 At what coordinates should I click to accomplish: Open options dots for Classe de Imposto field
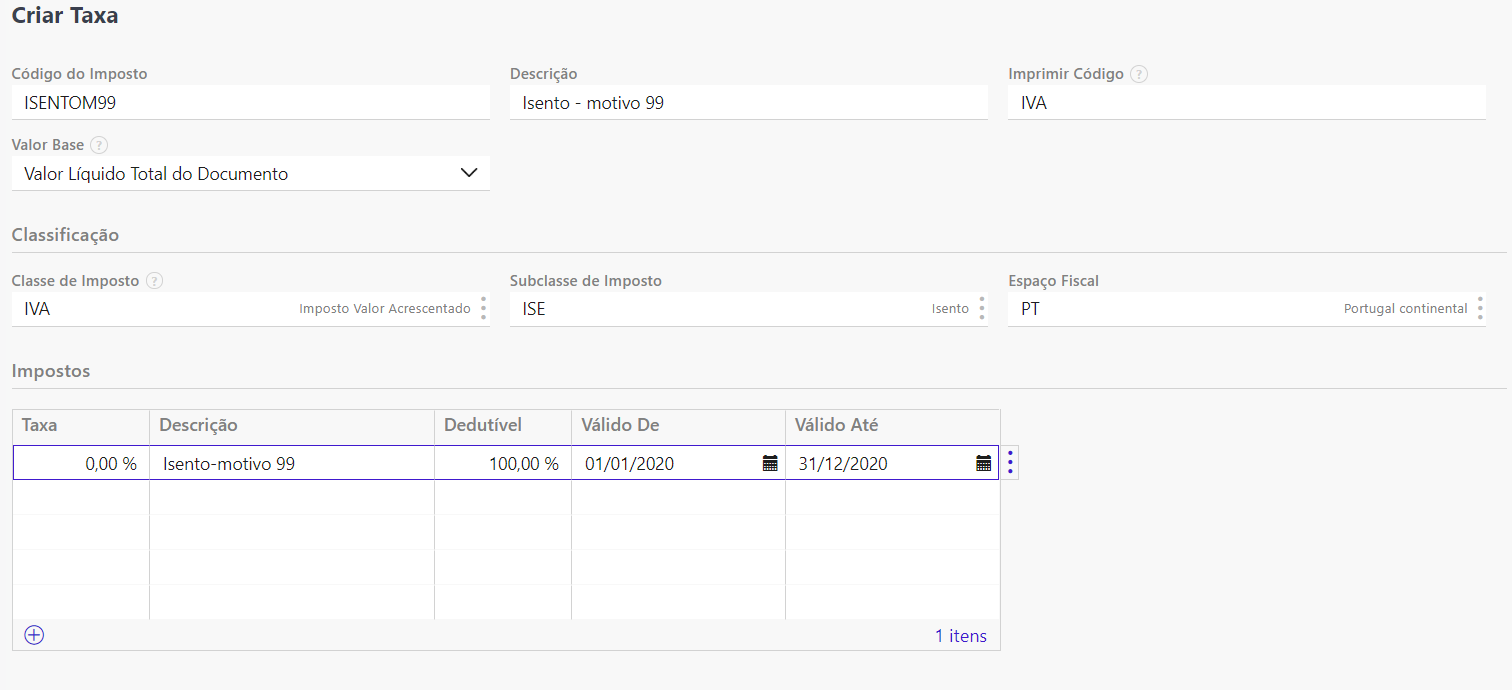[483, 309]
